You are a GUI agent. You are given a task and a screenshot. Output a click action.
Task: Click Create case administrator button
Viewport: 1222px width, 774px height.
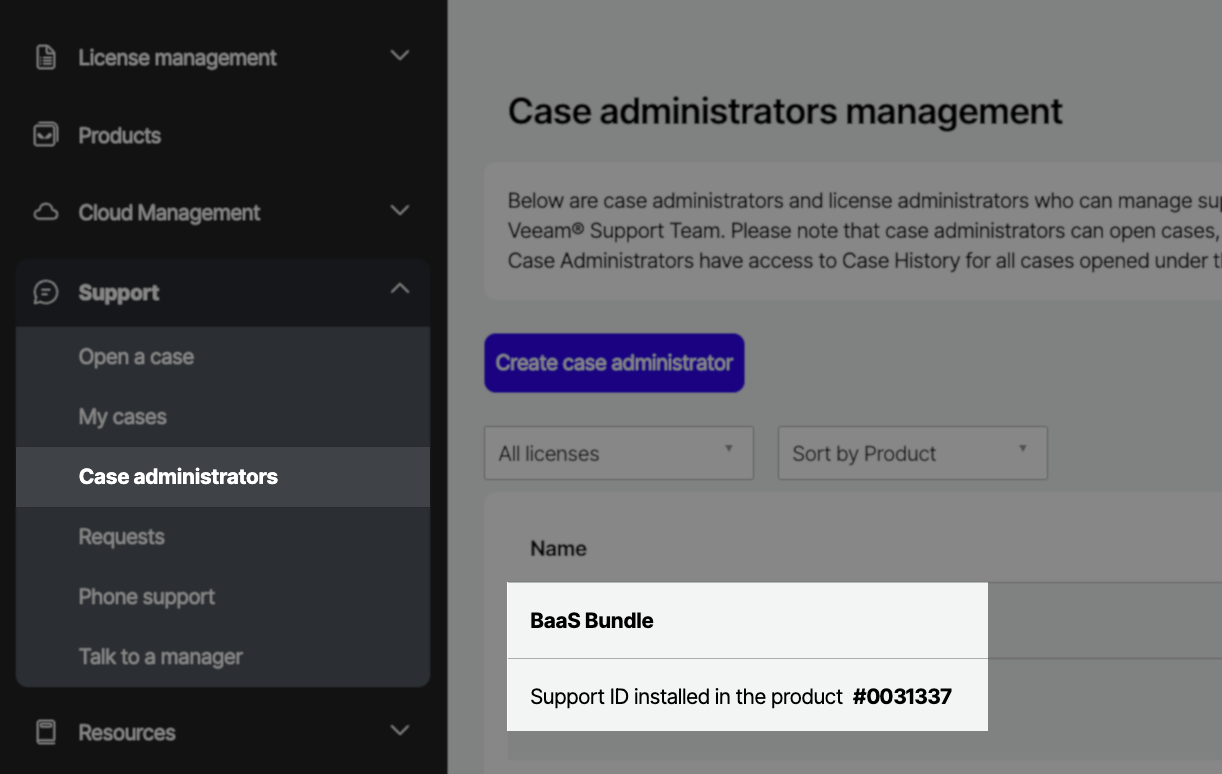click(x=614, y=363)
